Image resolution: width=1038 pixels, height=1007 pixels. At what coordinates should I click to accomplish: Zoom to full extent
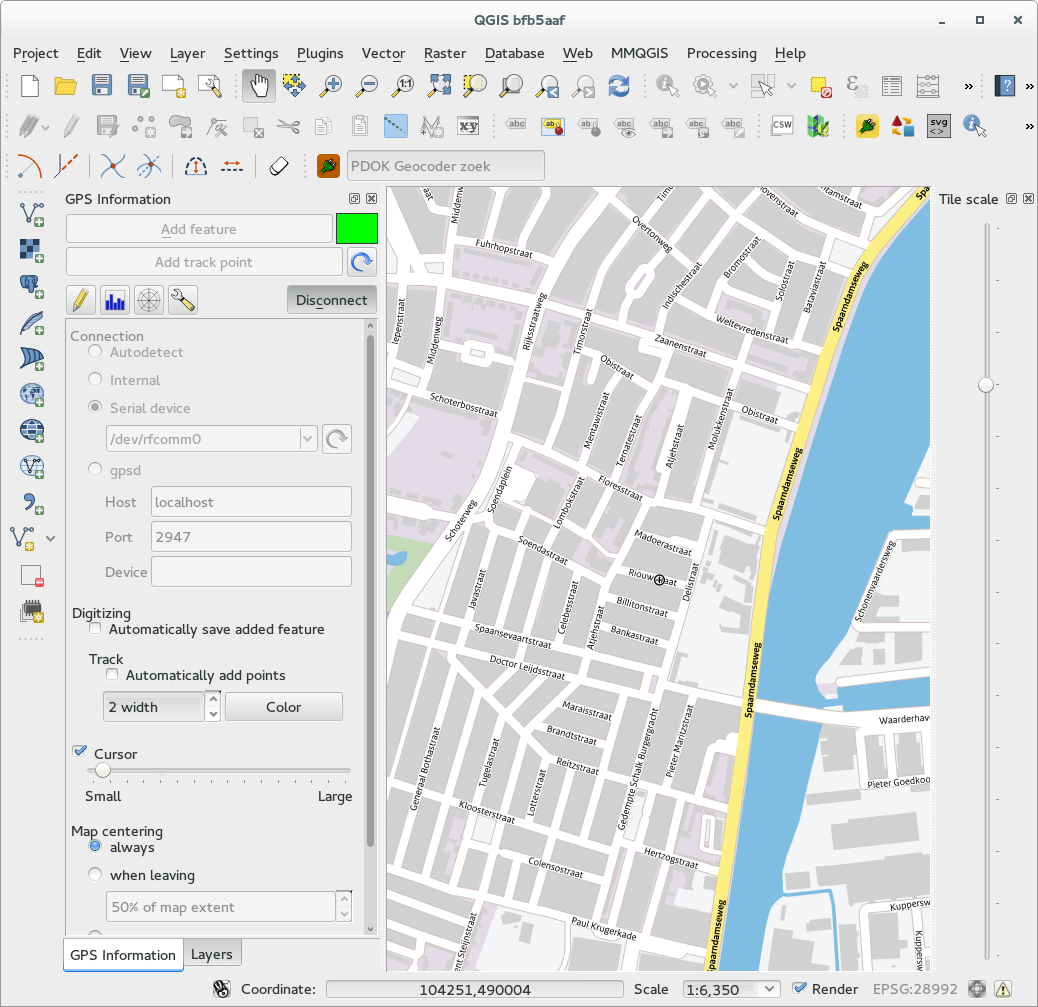(440, 86)
